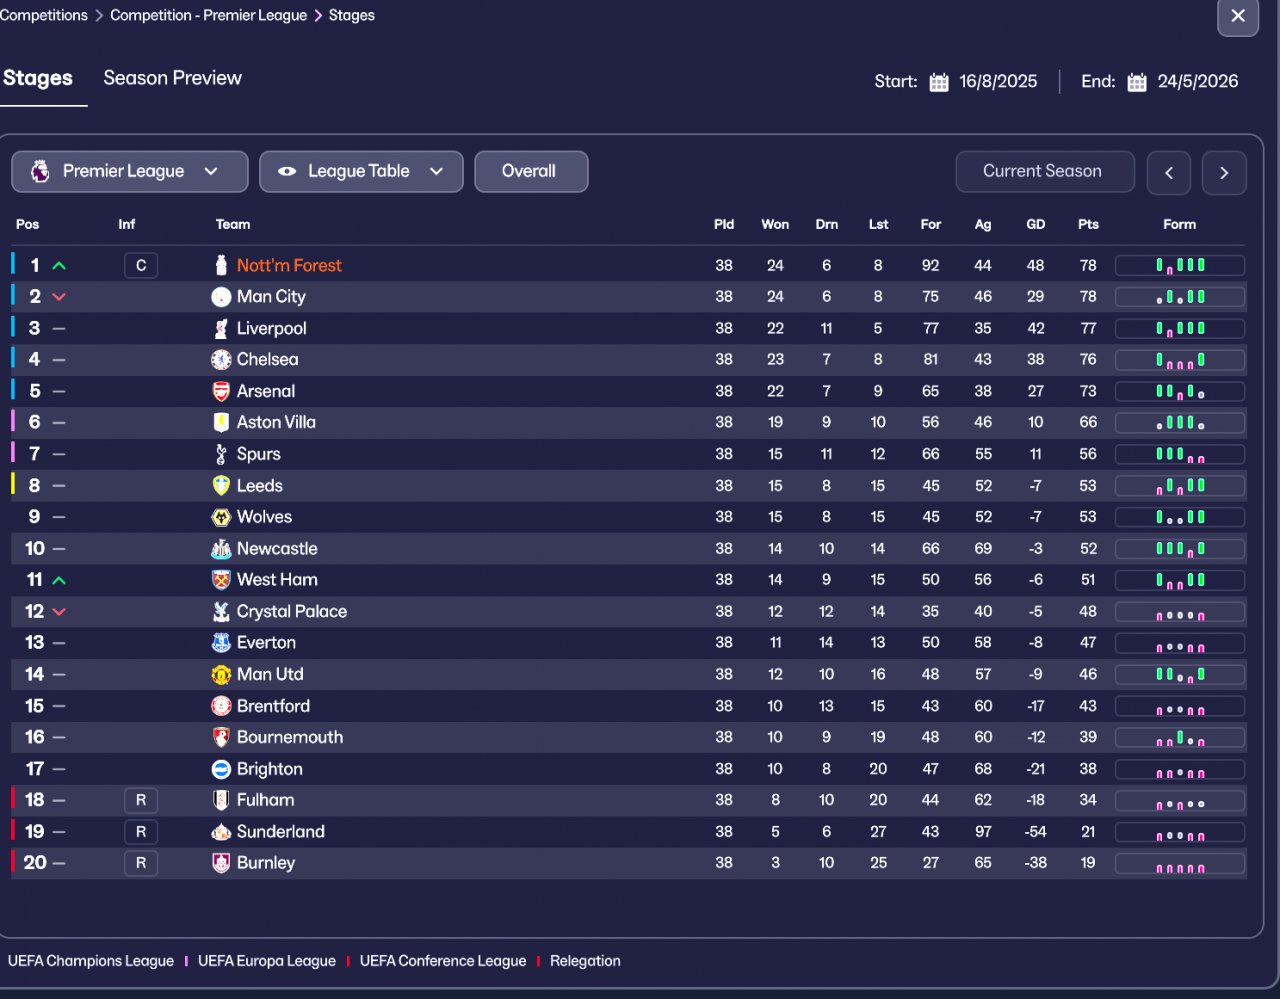
Task: Open the Premier League competition dropdown
Action: pos(130,171)
